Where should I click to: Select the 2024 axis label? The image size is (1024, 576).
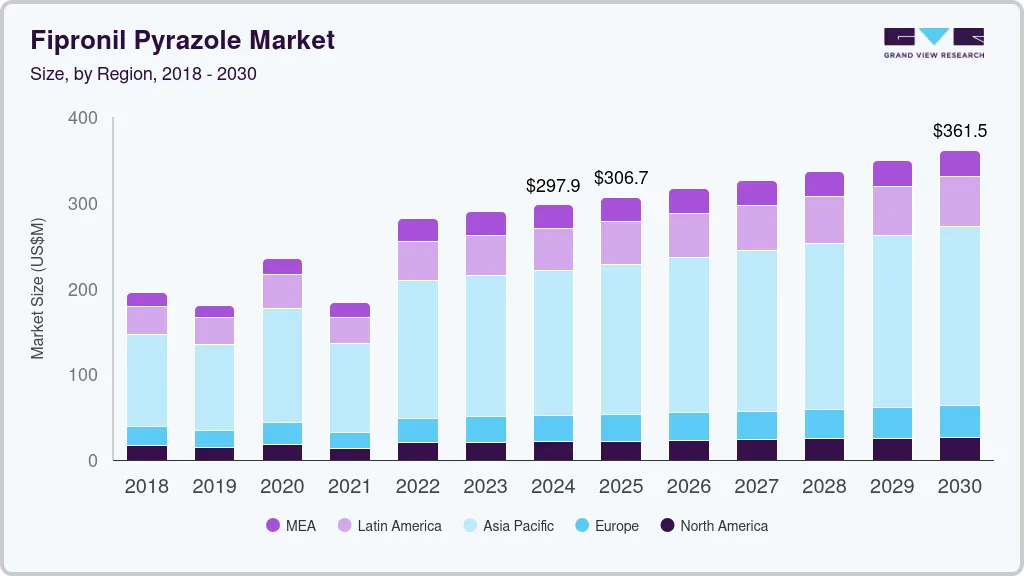click(x=553, y=487)
